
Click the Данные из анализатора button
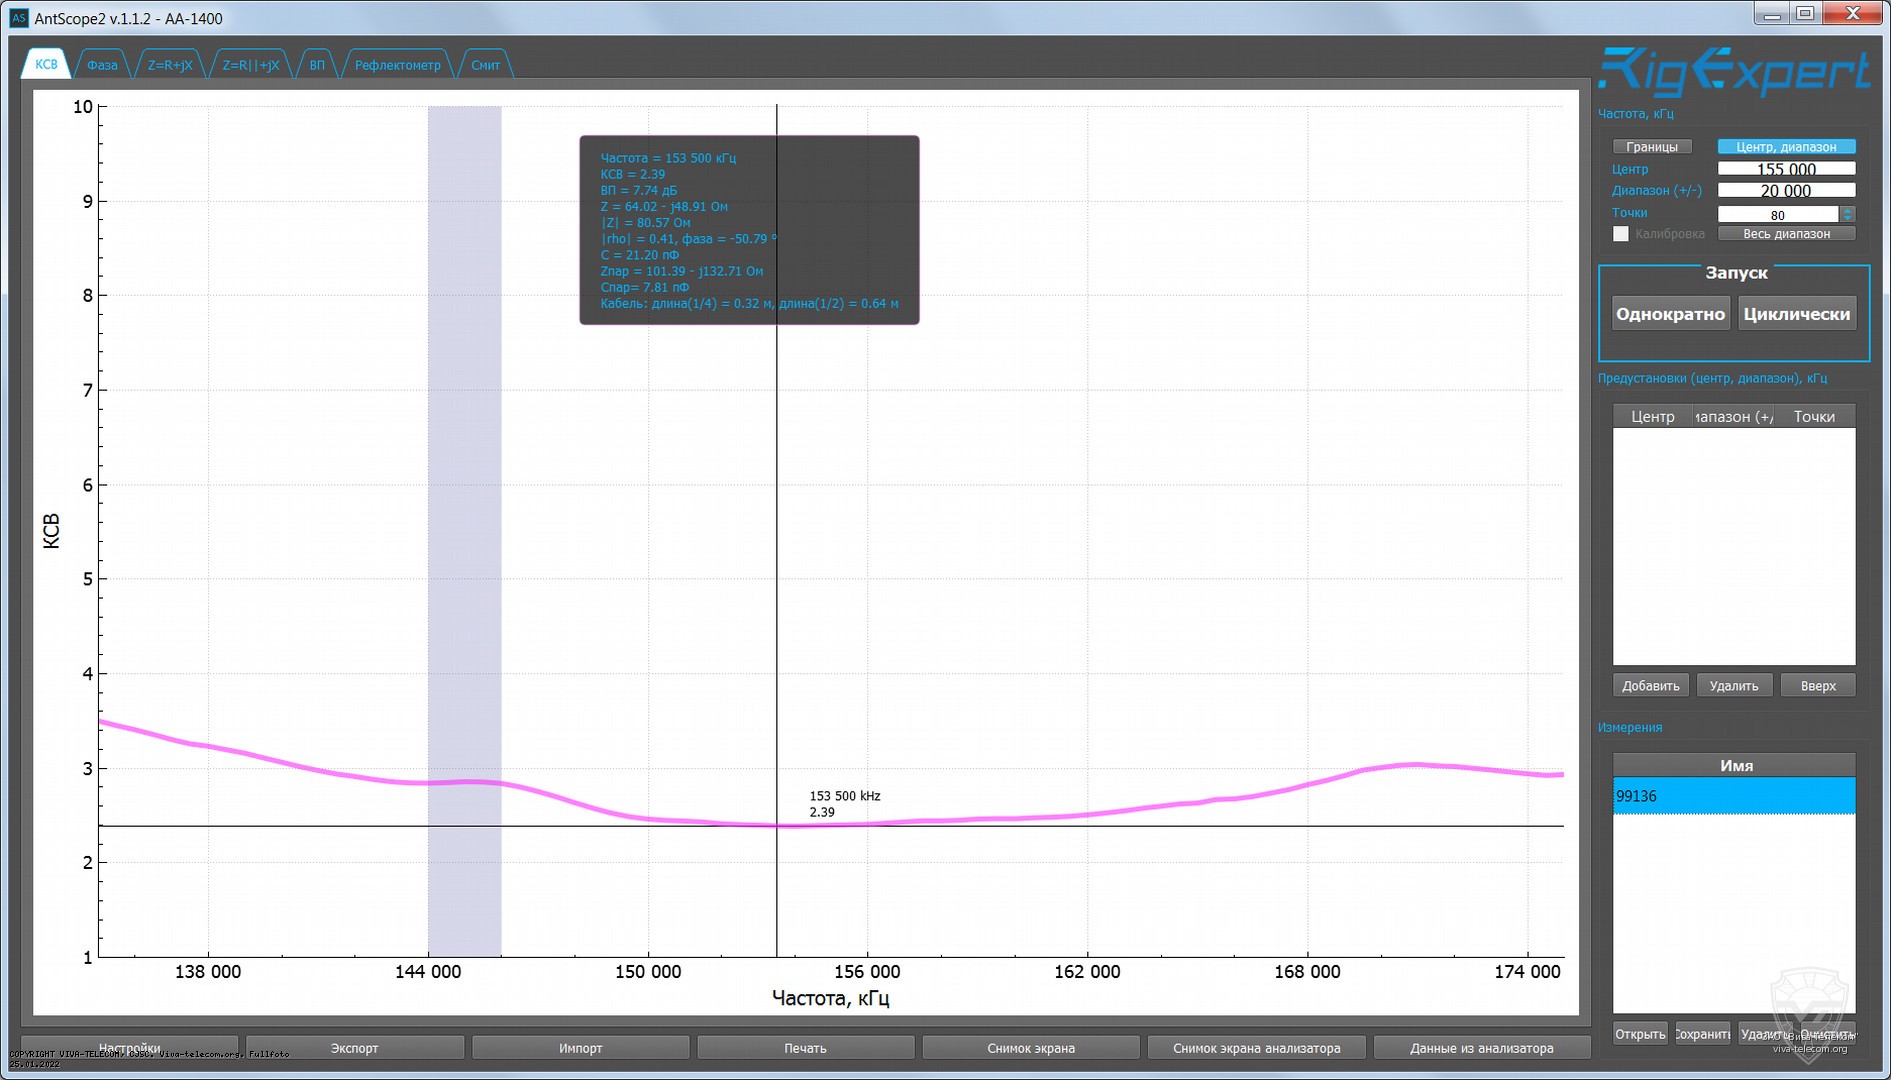pos(1481,1048)
